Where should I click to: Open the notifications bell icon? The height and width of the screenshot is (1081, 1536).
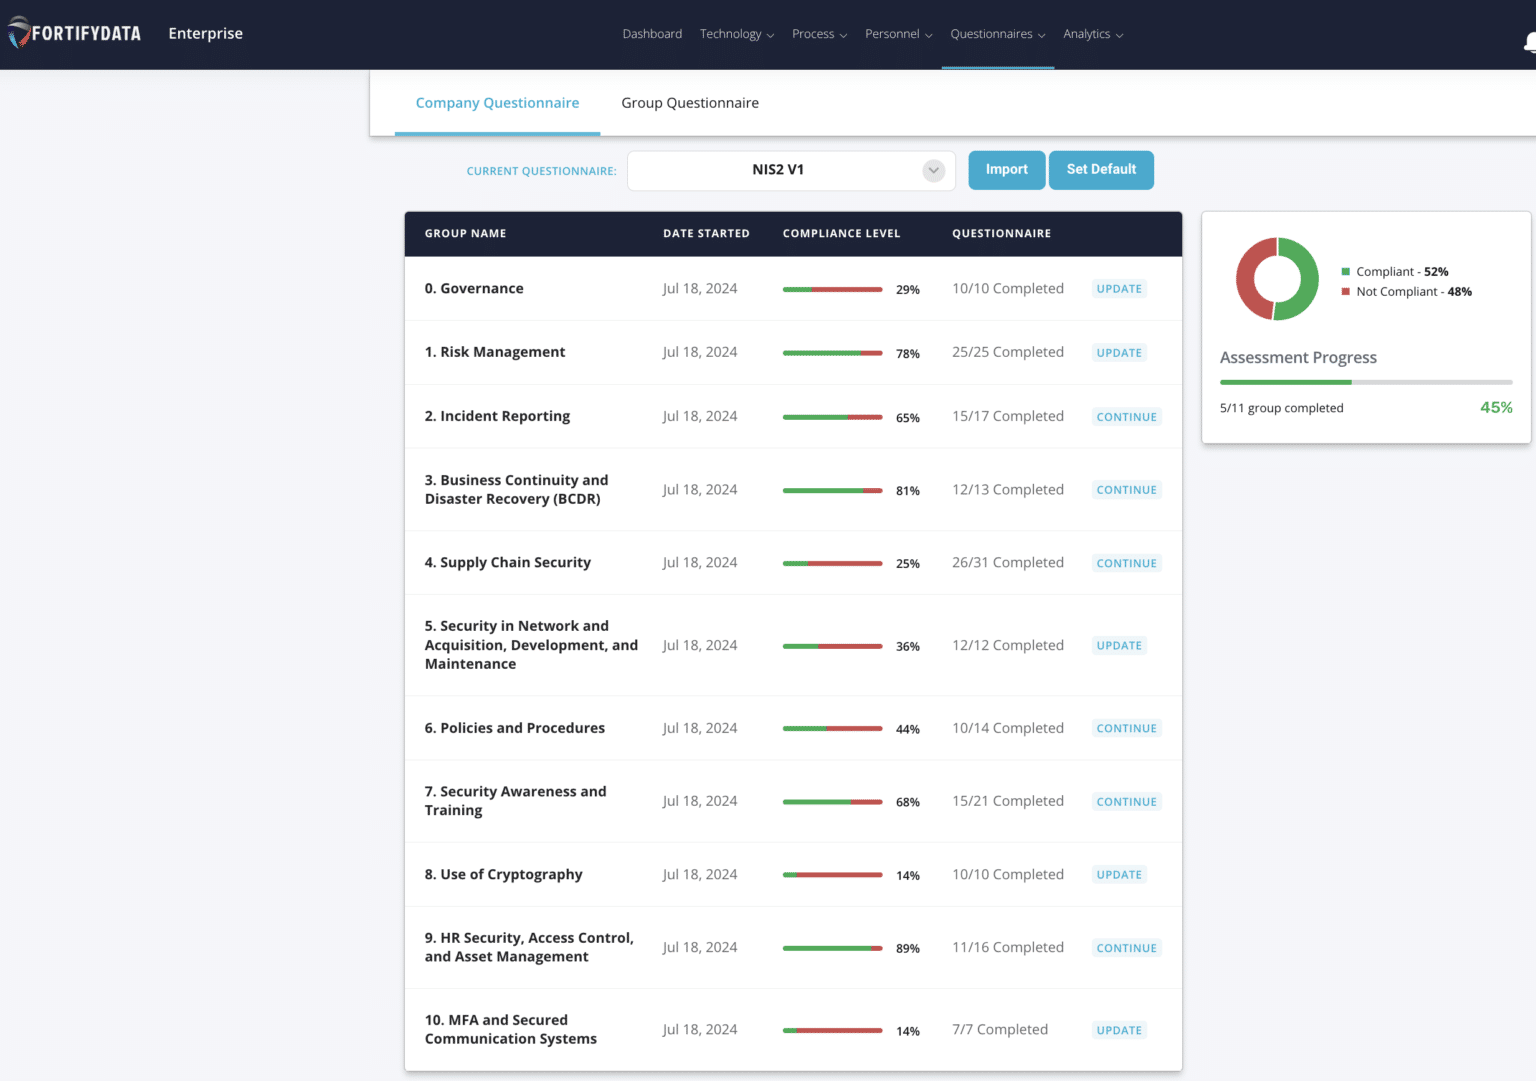tap(1528, 40)
